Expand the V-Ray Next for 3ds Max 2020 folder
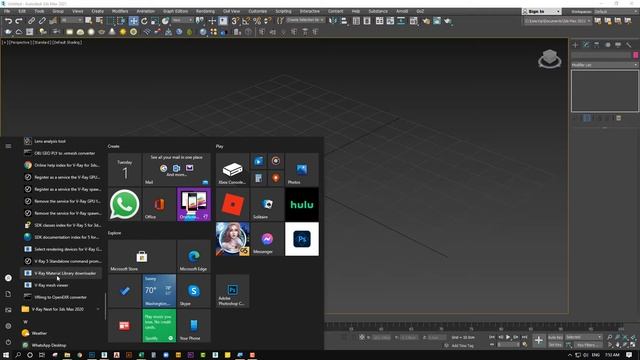This screenshot has height=360, width=640. [61, 309]
